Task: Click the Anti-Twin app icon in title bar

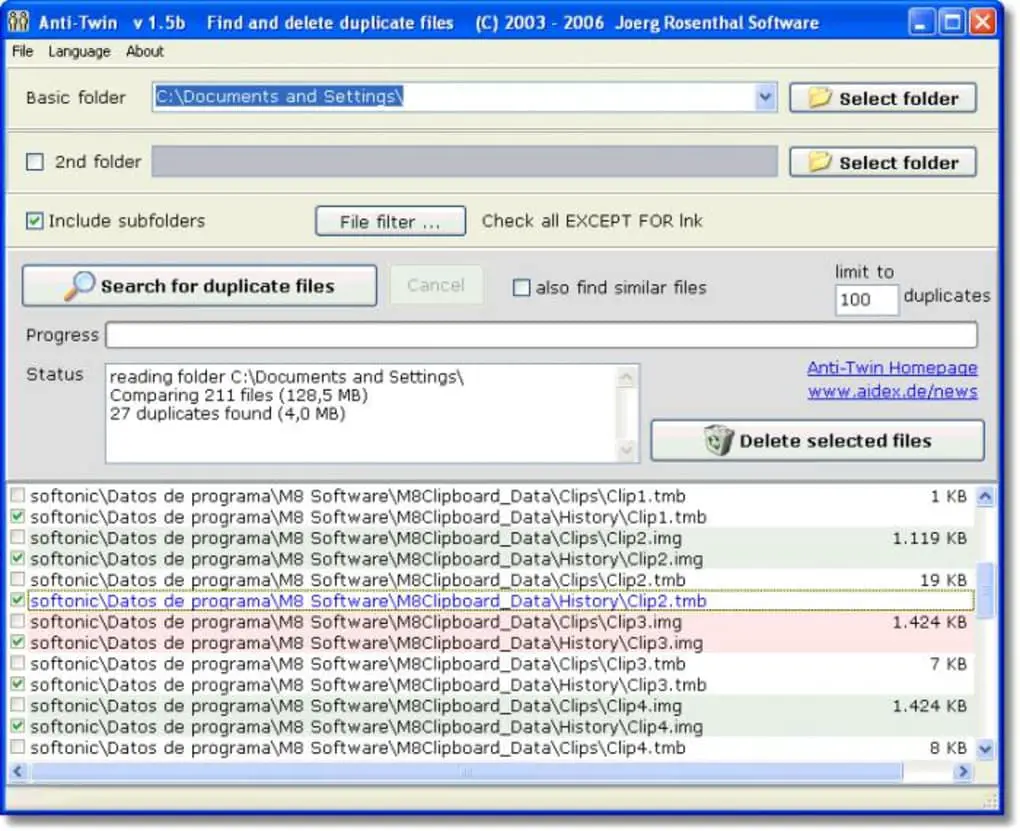Action: tap(18, 22)
